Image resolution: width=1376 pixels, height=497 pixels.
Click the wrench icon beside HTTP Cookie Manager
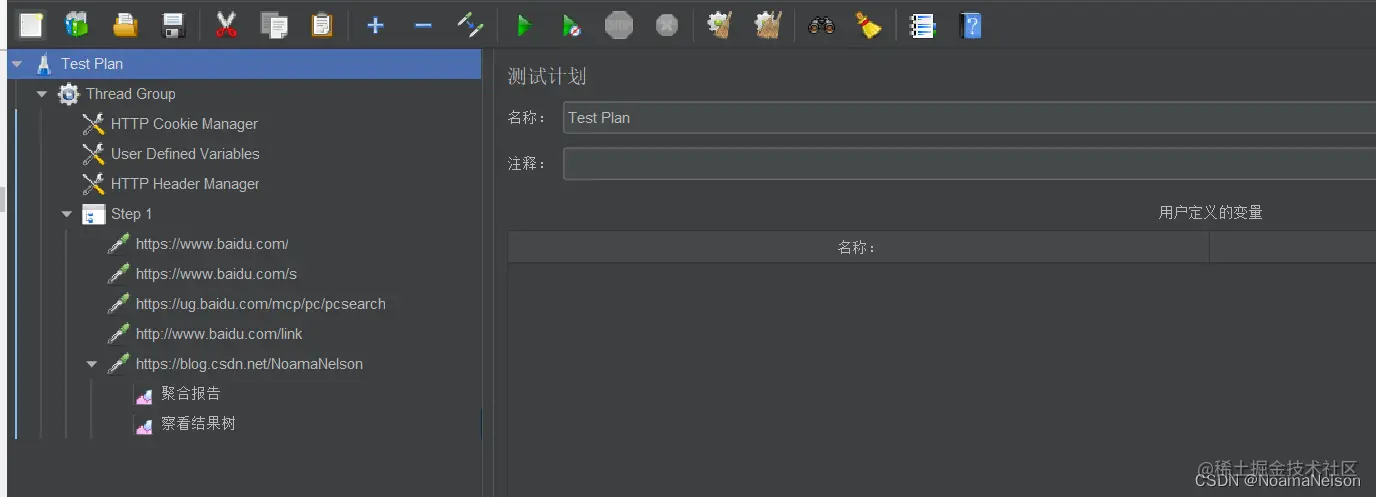coord(93,124)
